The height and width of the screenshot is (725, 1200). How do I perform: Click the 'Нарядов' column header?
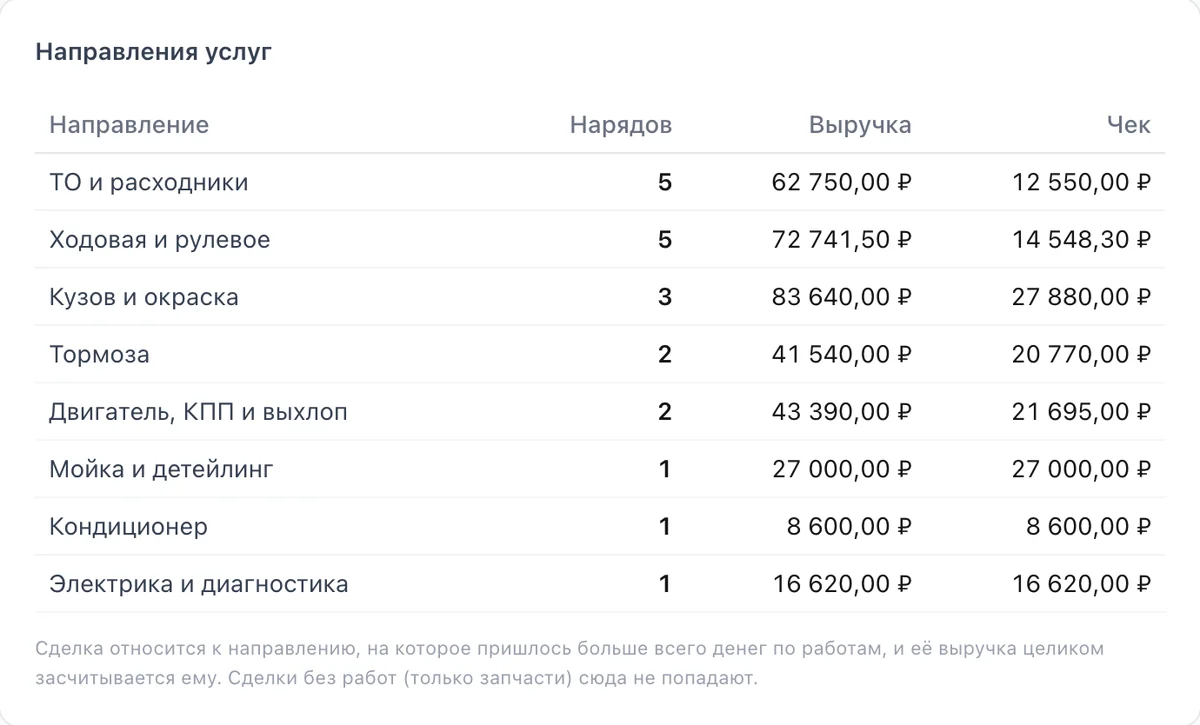621,125
